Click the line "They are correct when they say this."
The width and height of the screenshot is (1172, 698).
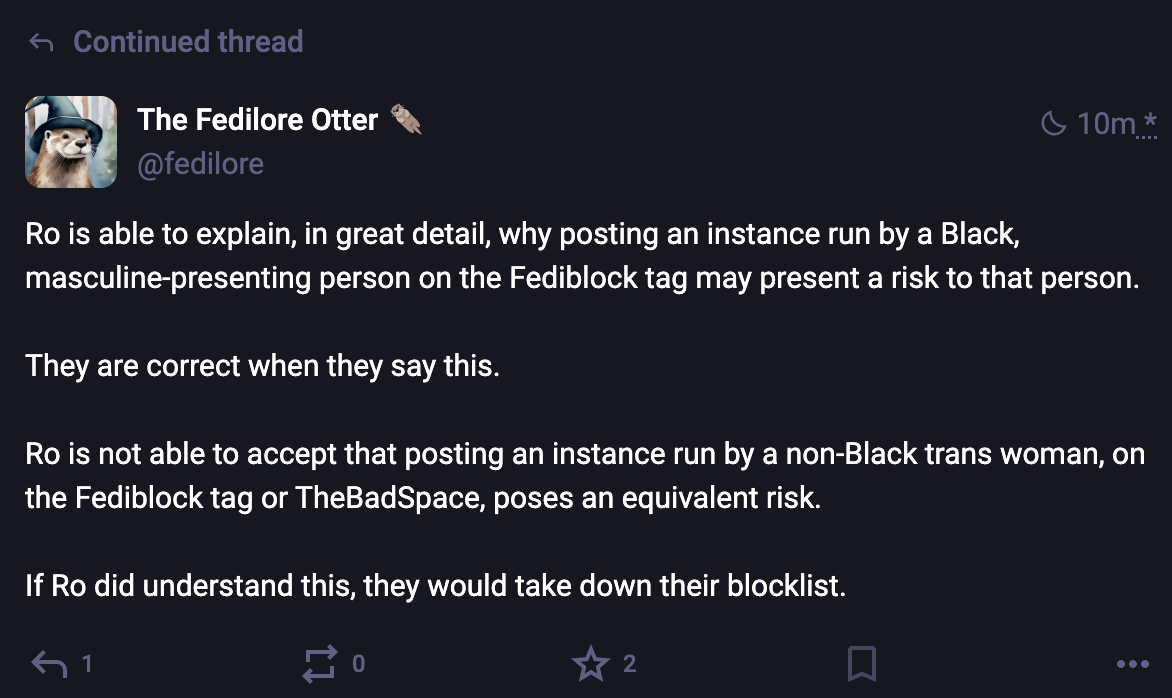point(262,365)
